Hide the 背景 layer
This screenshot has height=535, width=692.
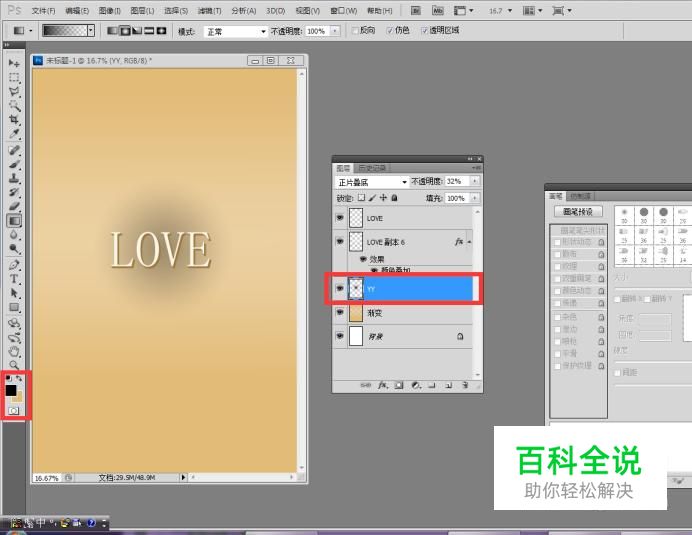click(340, 336)
